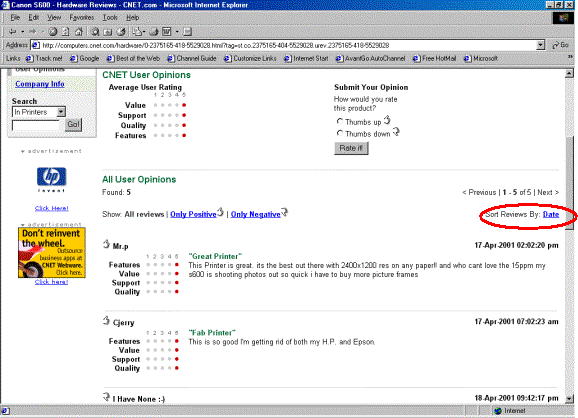Click the Rate it! button
The image size is (578, 418).
pyautogui.click(x=351, y=148)
